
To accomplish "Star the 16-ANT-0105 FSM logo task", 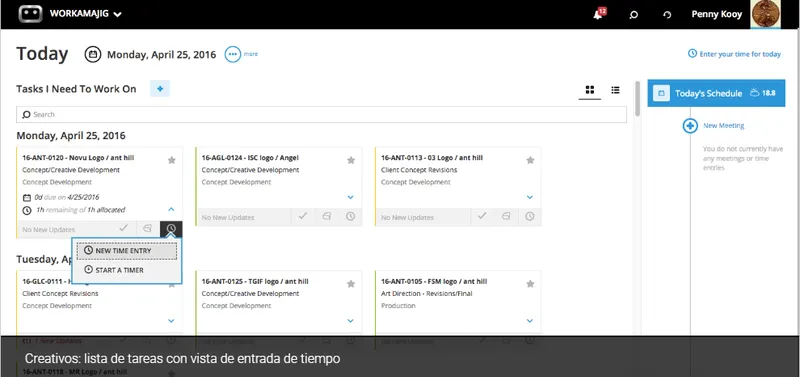I will coord(530,284).
